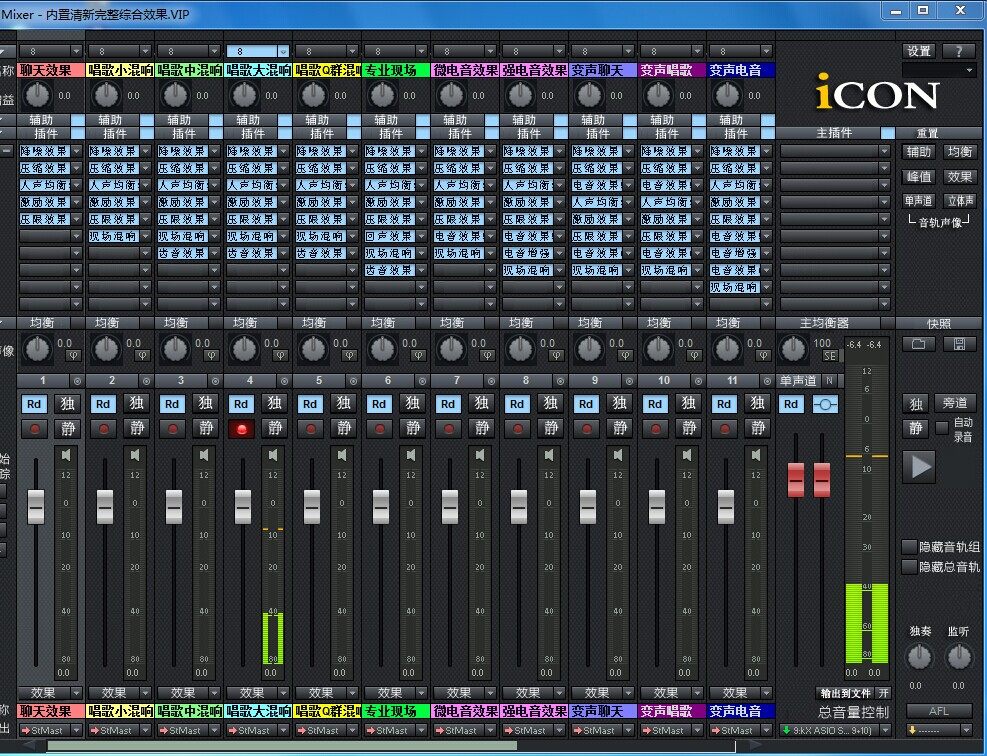This screenshot has height=756, width=987.
Task: Toggle phase invert φ on channel 10
Action: point(694,356)
